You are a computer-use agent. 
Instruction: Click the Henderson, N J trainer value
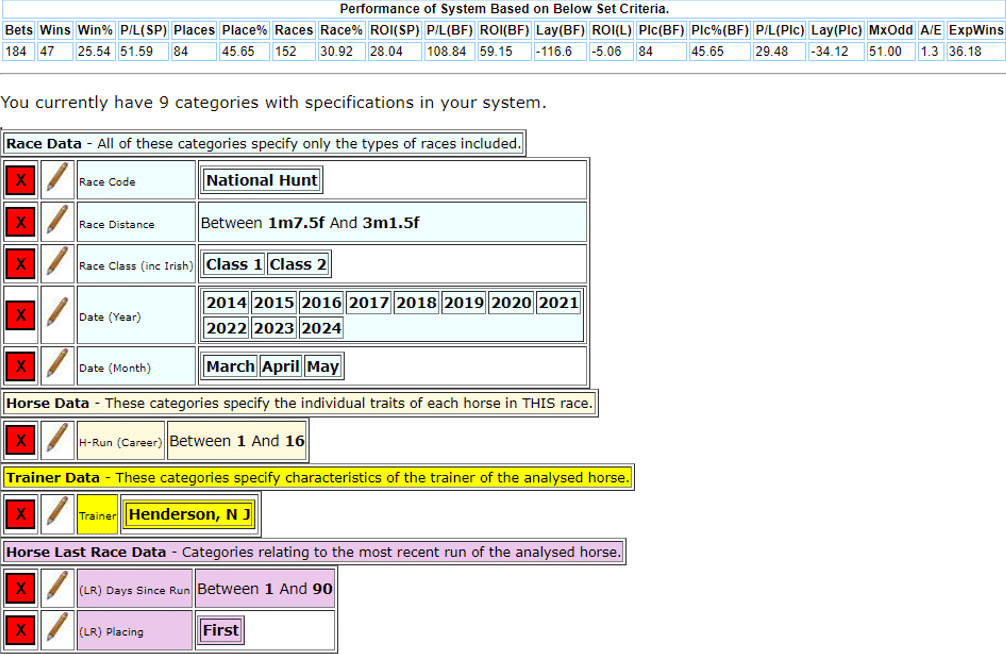190,515
